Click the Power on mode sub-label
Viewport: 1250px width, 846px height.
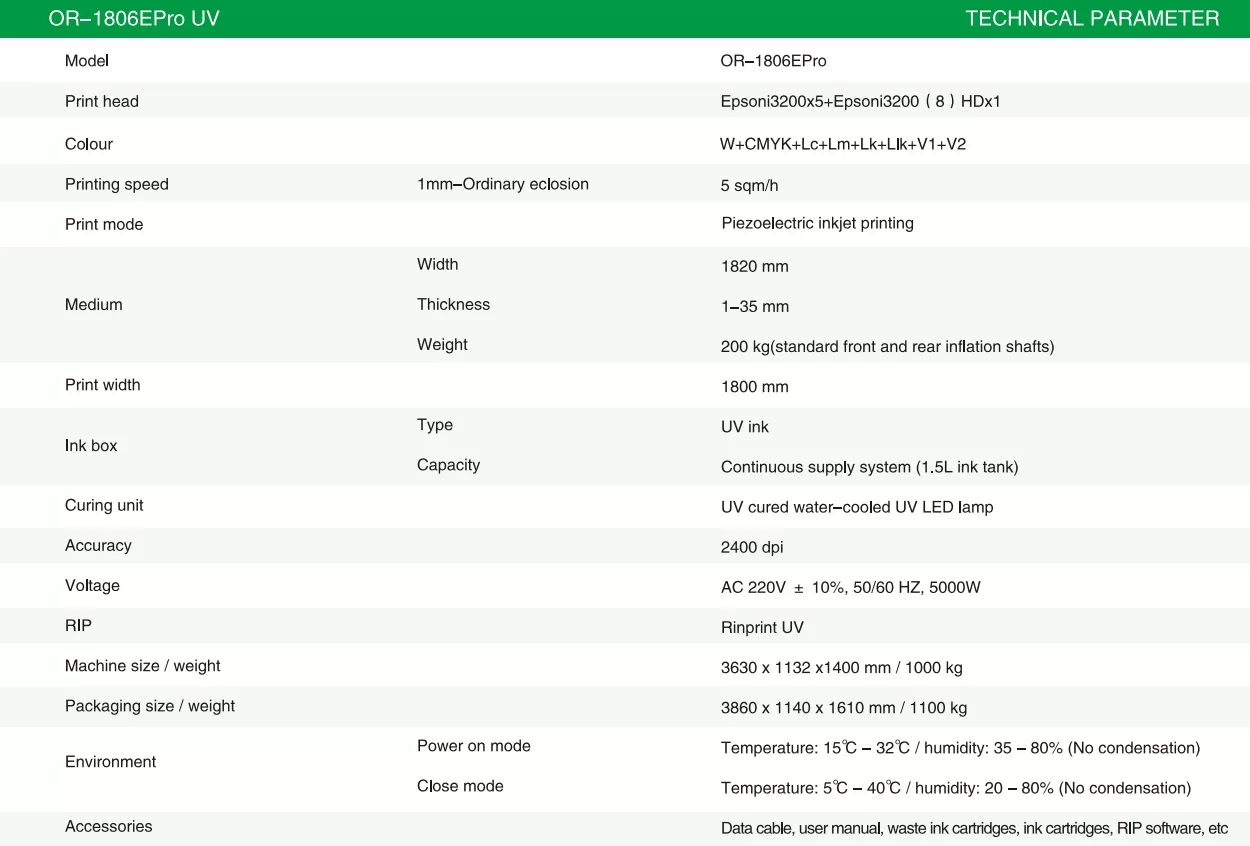[x=473, y=746]
